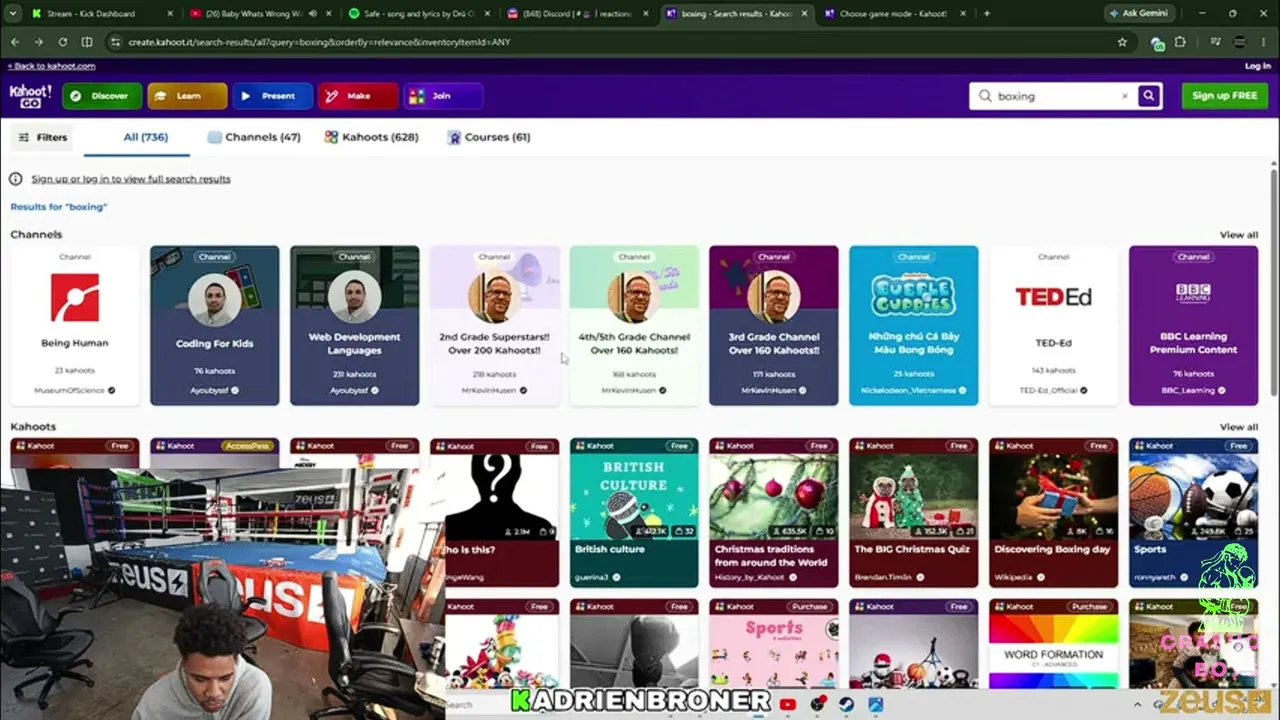Reload the page
This screenshot has height=720, width=1280.
[x=62, y=42]
